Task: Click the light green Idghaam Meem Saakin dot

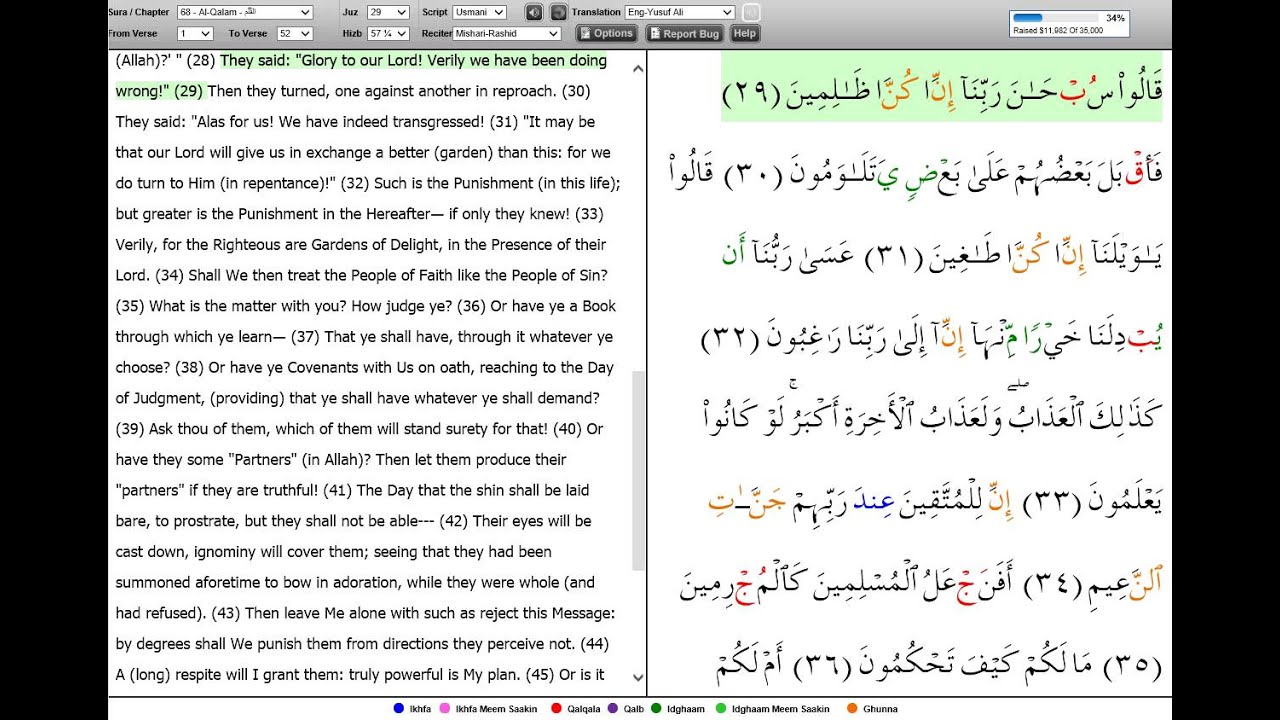Action: (720, 709)
